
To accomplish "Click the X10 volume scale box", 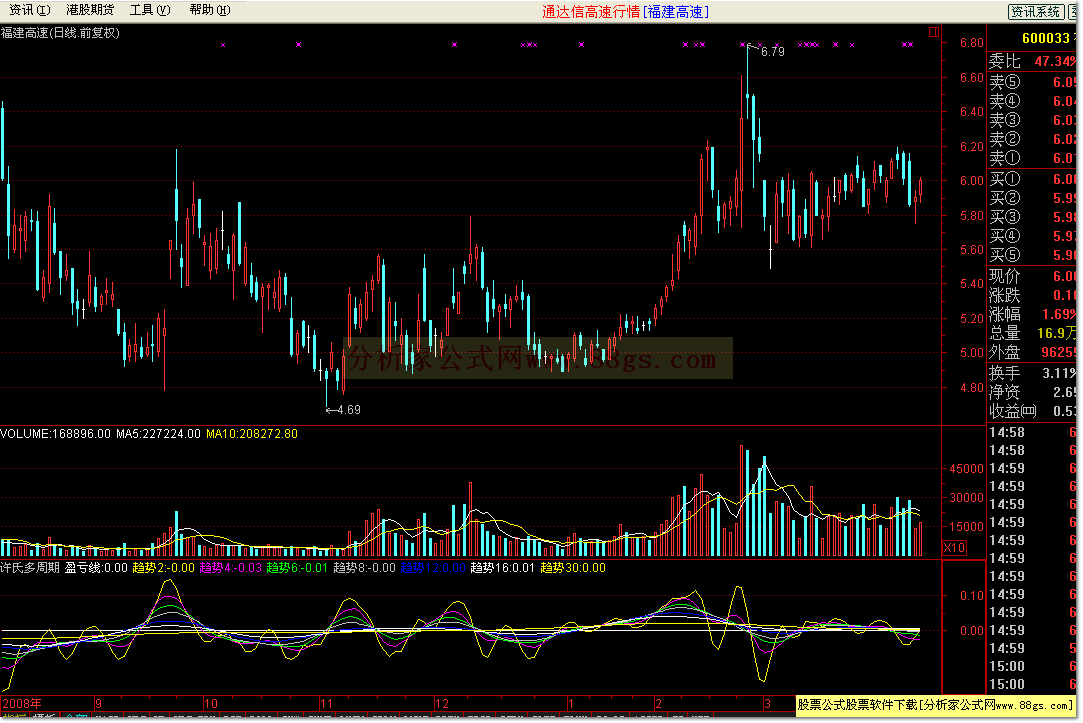I will [x=955, y=548].
